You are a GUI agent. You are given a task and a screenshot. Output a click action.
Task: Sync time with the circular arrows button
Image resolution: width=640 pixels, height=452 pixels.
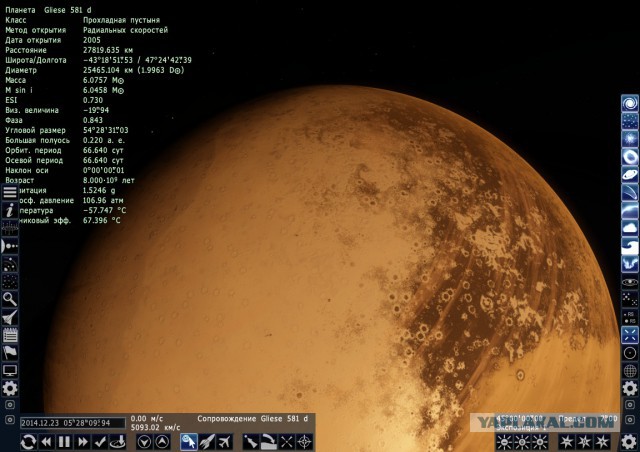28,442
